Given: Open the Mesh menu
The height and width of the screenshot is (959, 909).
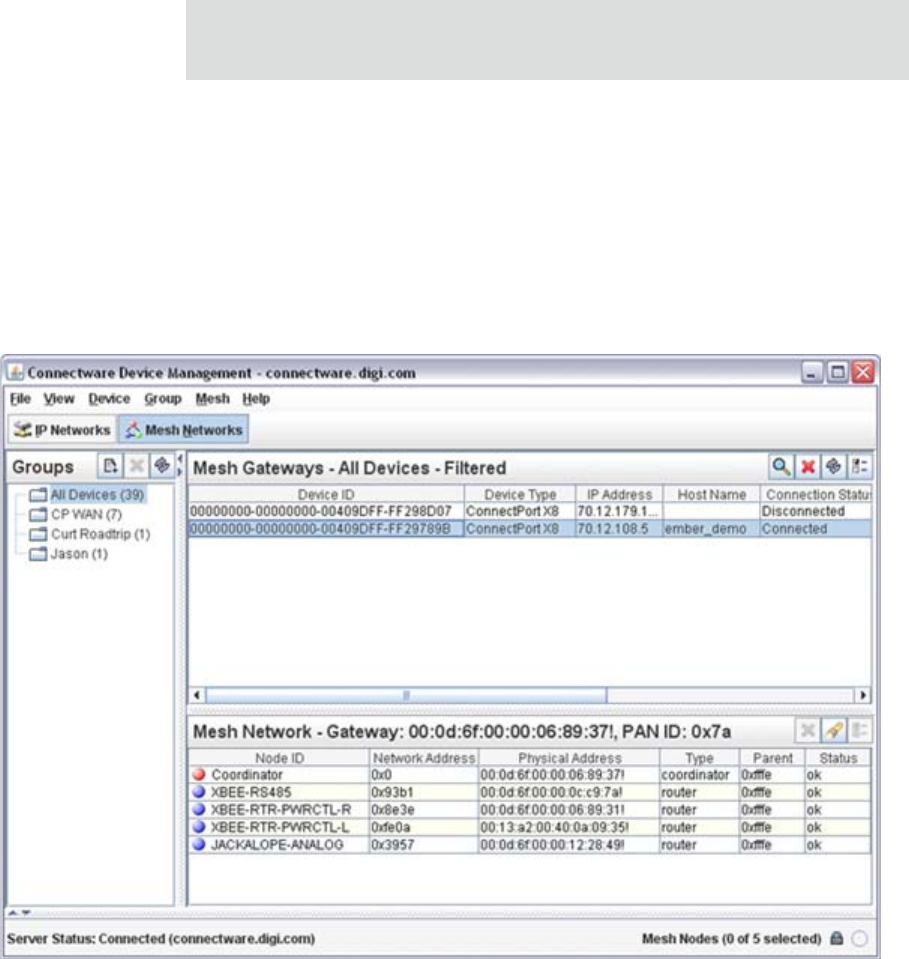Looking at the screenshot, I should (x=212, y=399).
